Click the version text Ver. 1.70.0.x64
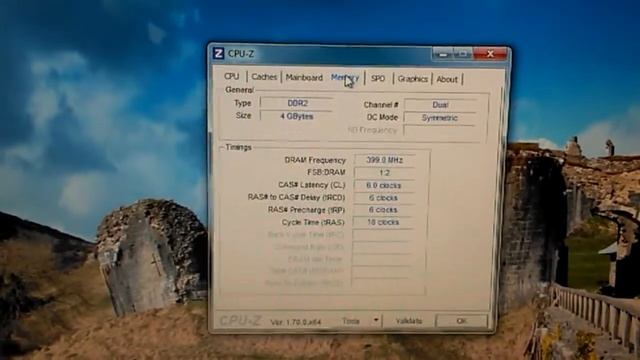 (x=296, y=322)
